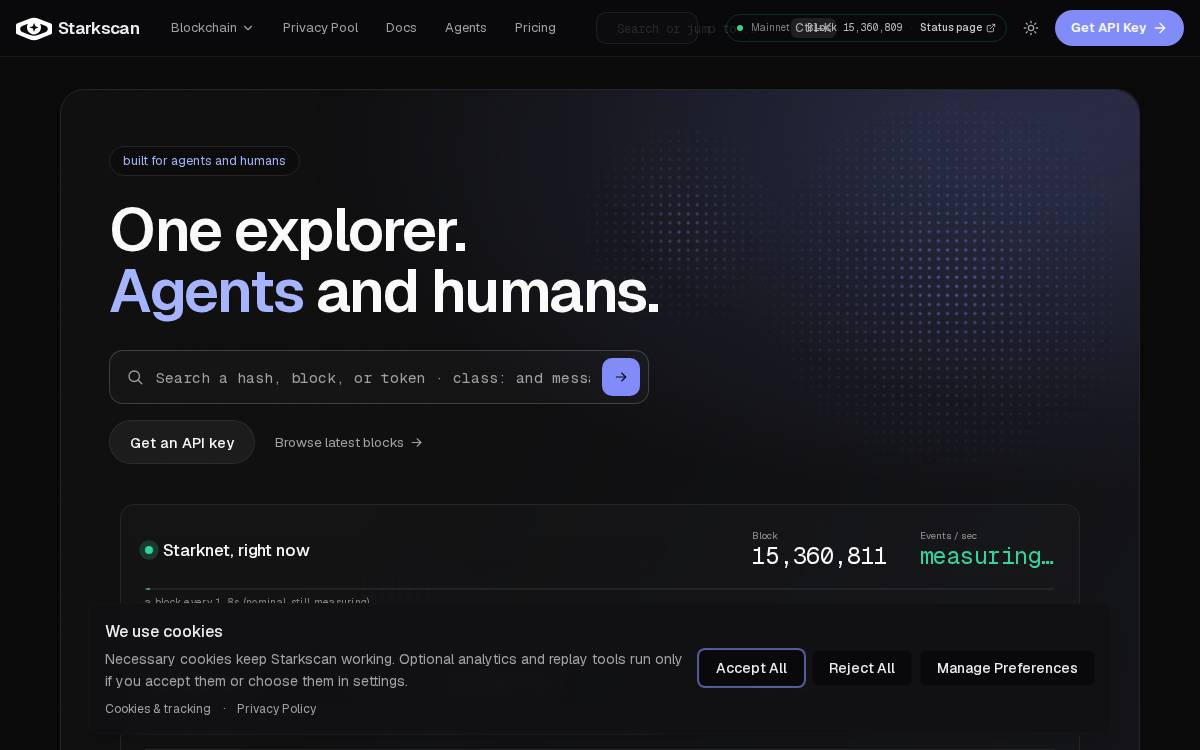
Task: Click the green live dot beside Starknet
Action: point(149,550)
